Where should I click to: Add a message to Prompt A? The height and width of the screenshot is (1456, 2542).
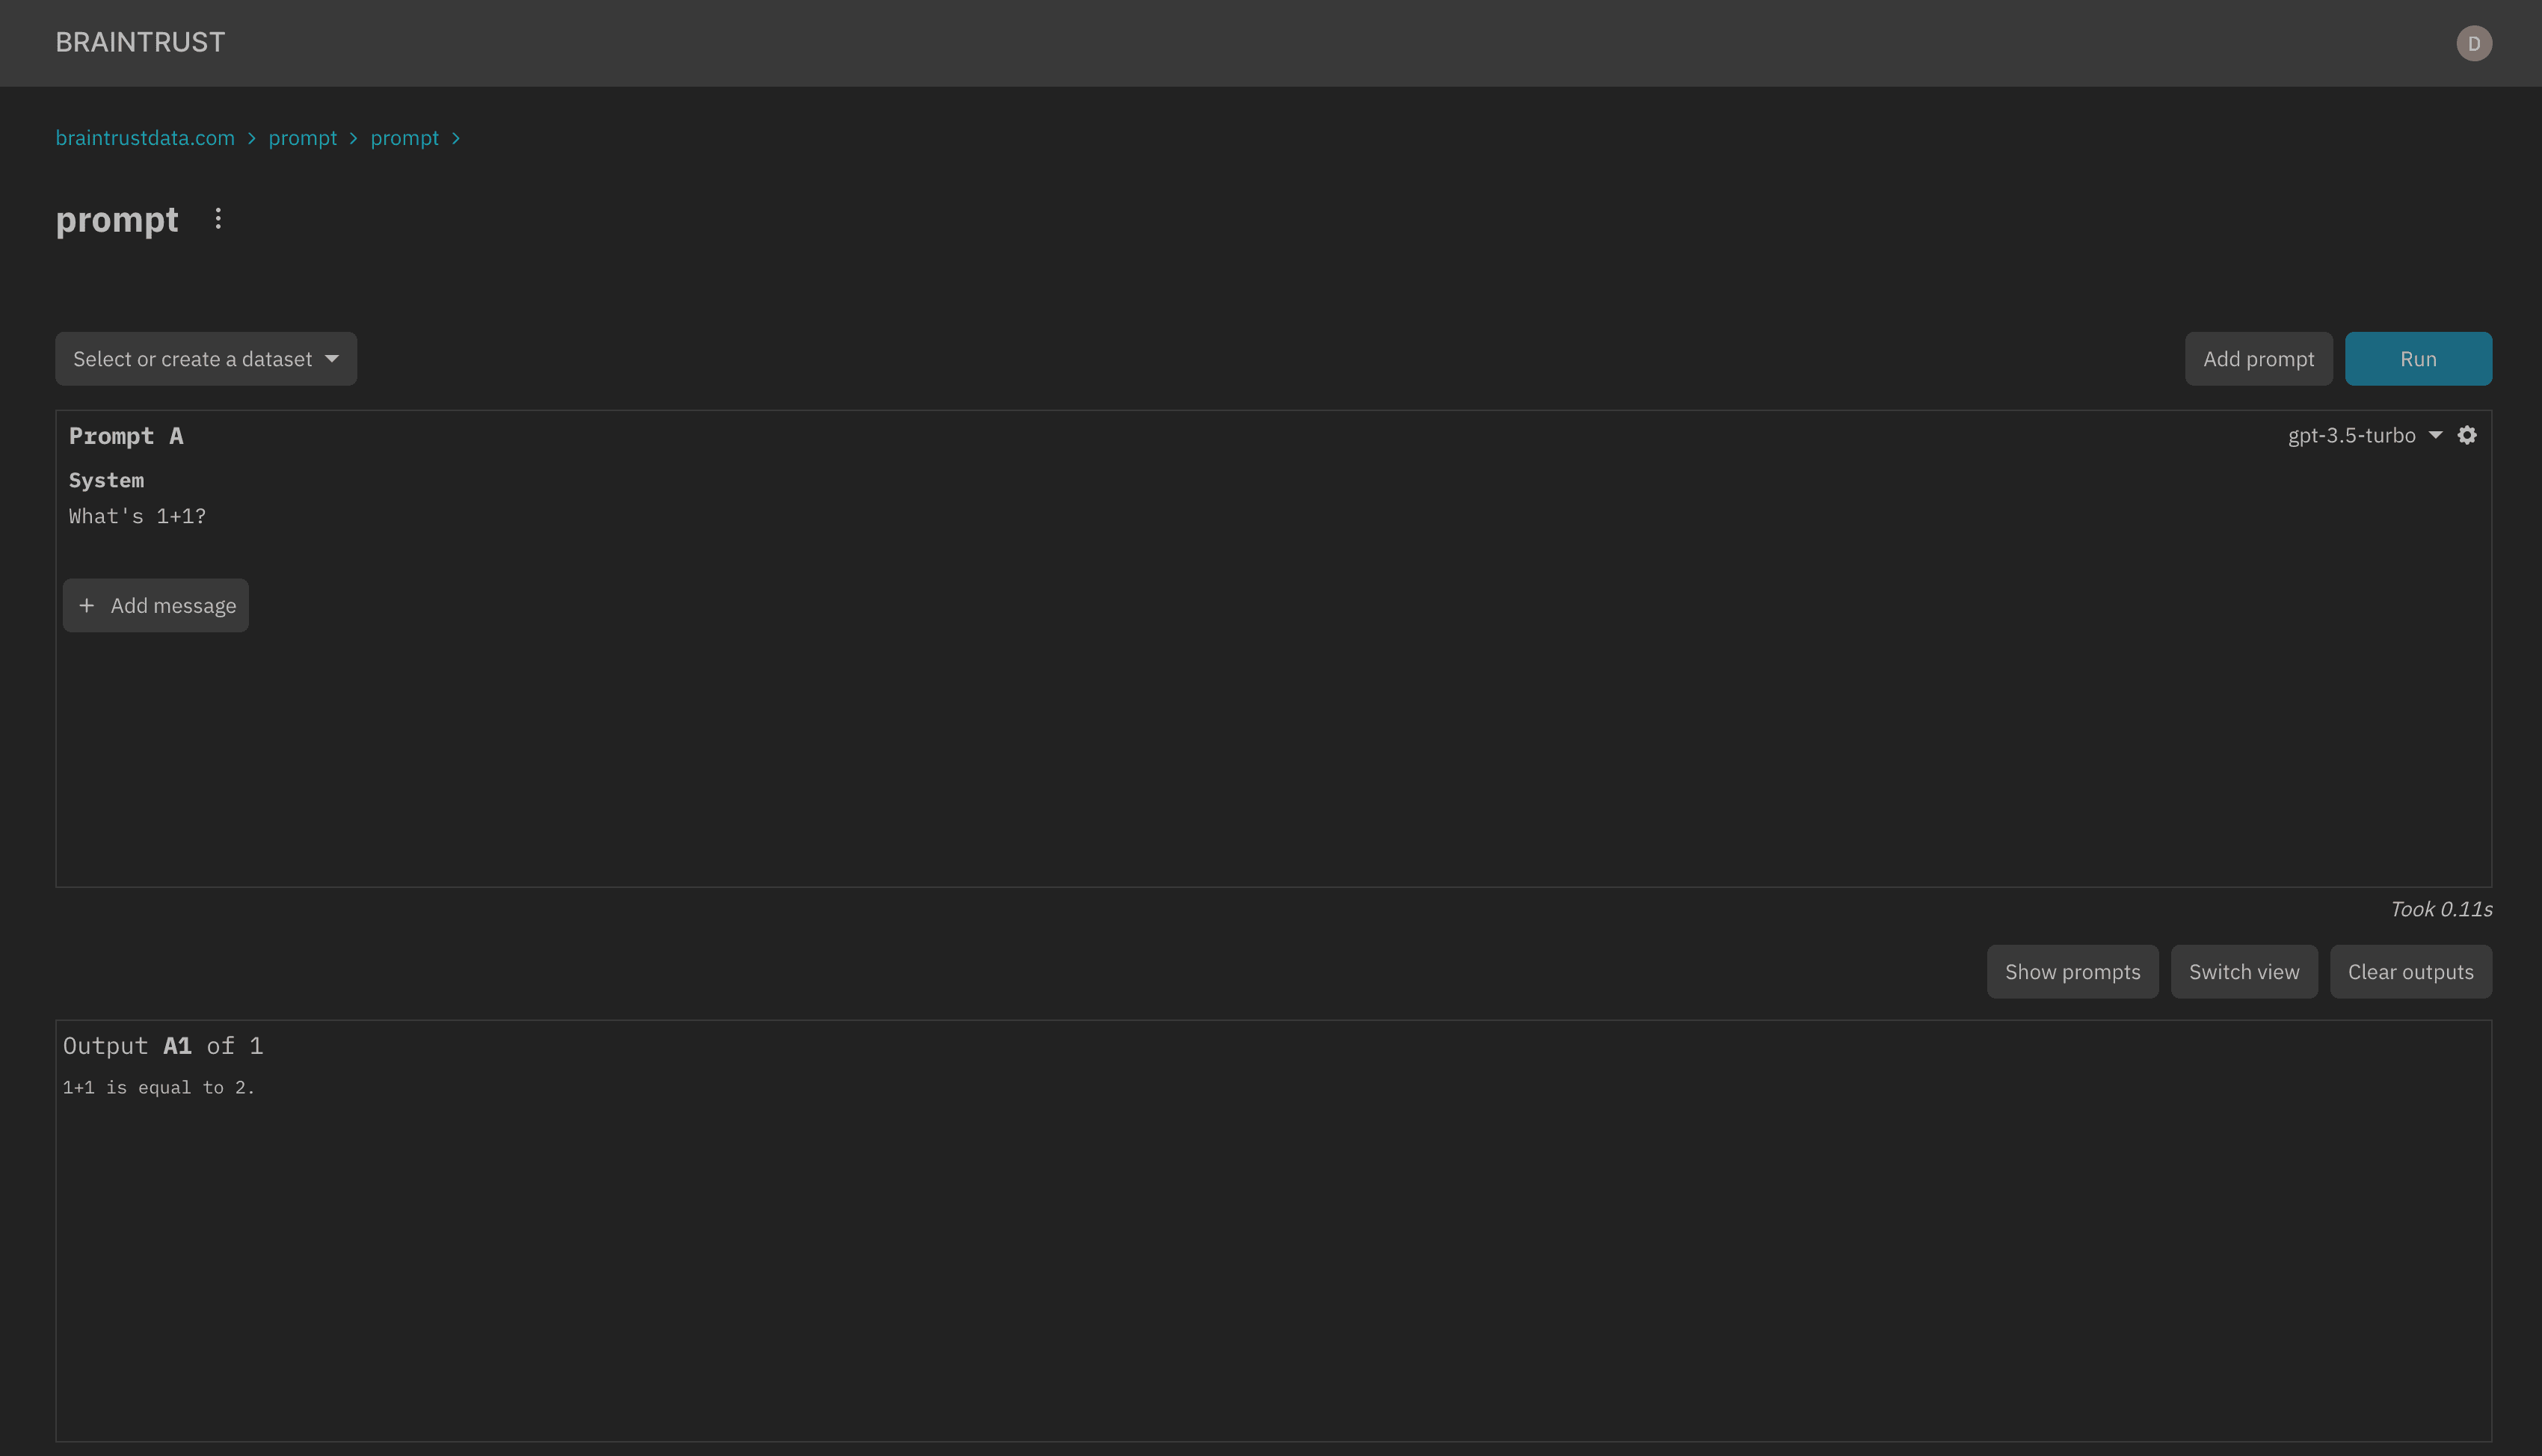tap(156, 606)
